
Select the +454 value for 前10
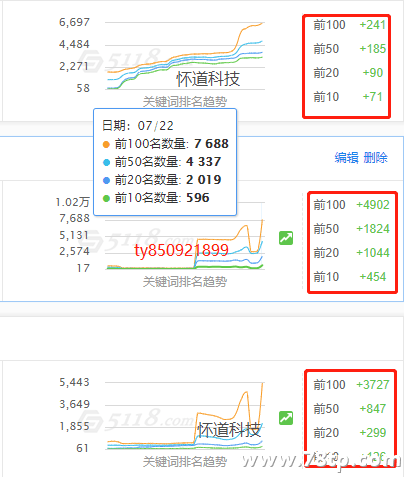click(x=373, y=277)
